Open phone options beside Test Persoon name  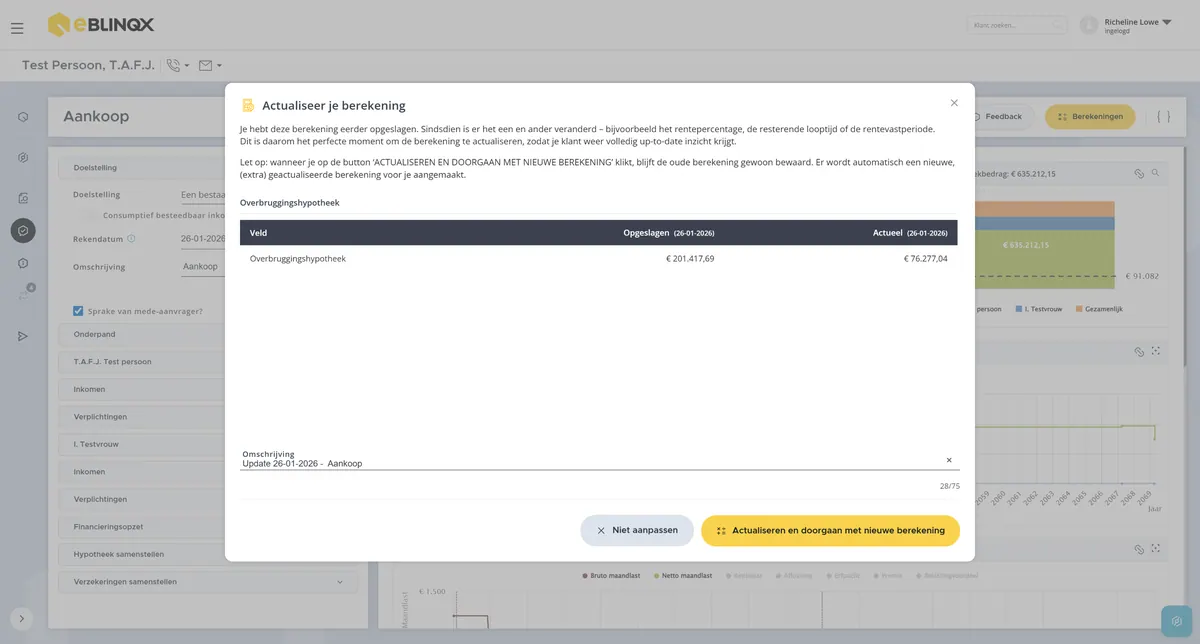pyautogui.click(x=177, y=66)
